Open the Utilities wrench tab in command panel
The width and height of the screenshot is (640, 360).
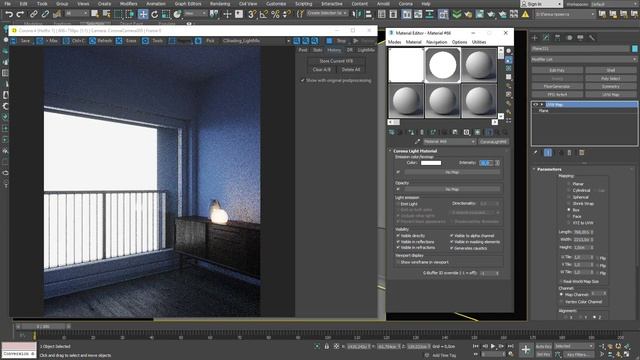coord(592,38)
